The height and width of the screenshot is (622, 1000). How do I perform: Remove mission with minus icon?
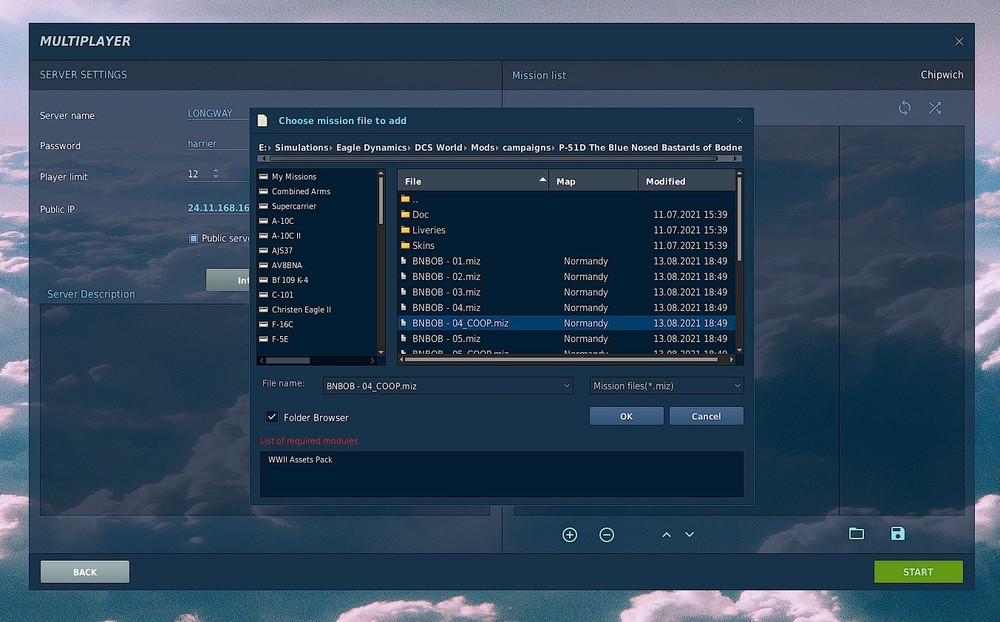(x=607, y=535)
